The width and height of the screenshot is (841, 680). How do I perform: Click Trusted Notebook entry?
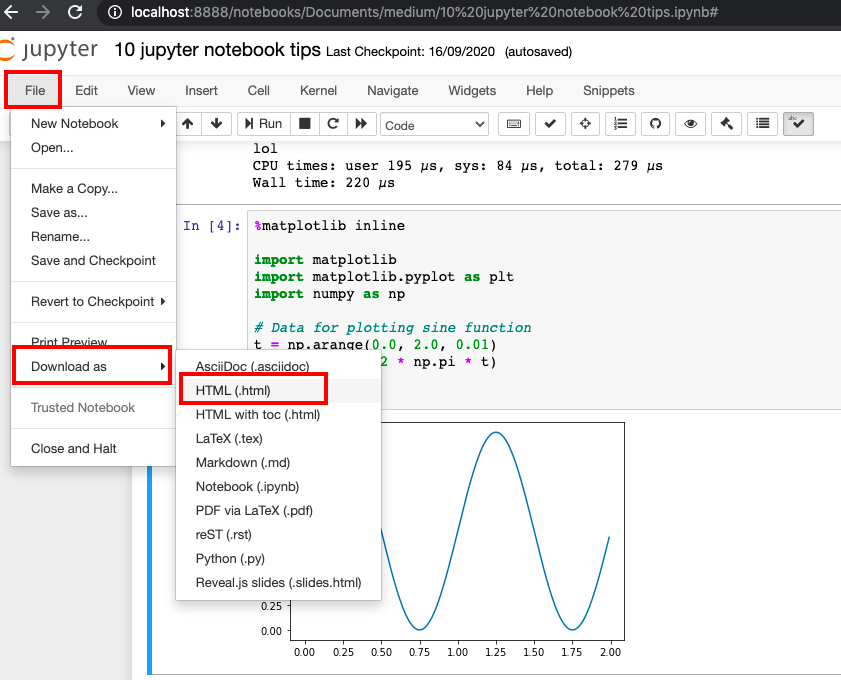click(x=93, y=408)
